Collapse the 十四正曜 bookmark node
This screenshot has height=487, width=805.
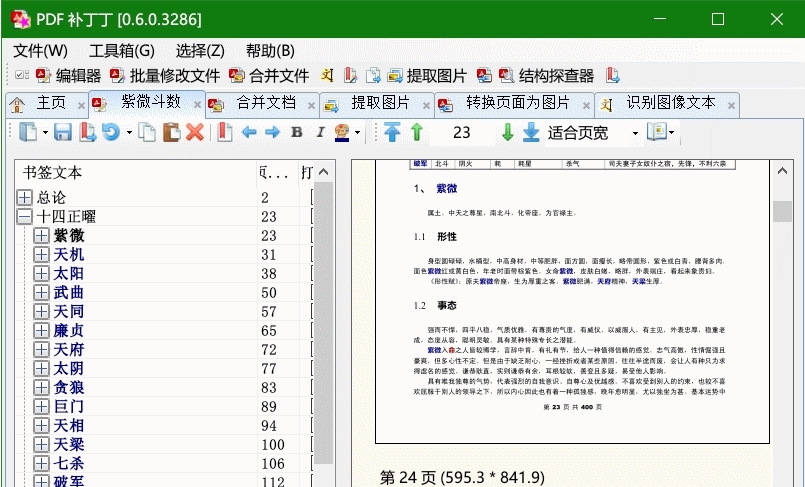point(24,217)
